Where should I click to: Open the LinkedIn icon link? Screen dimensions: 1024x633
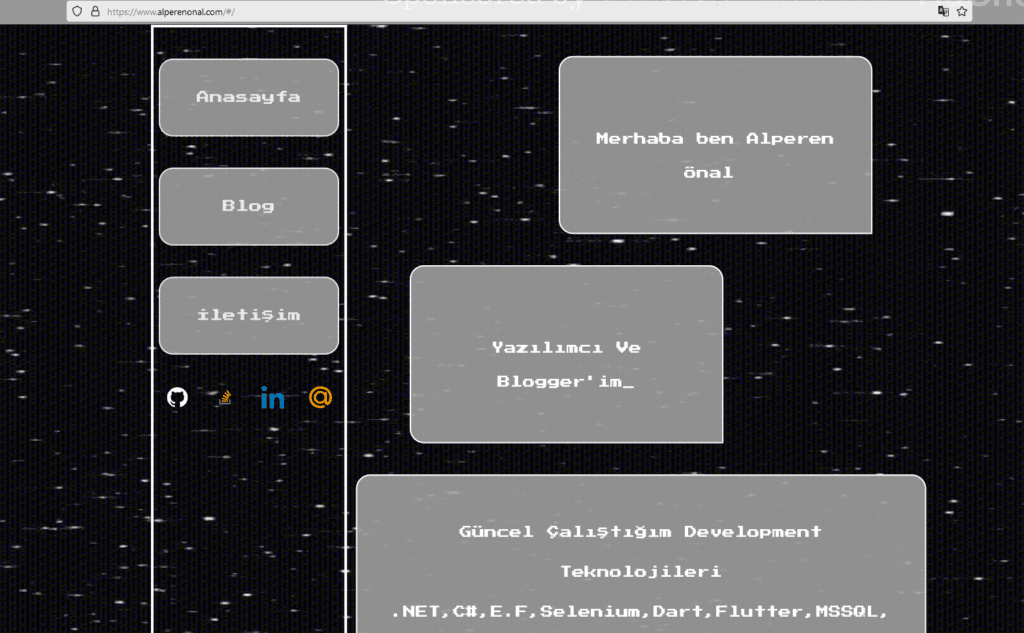[x=272, y=397]
